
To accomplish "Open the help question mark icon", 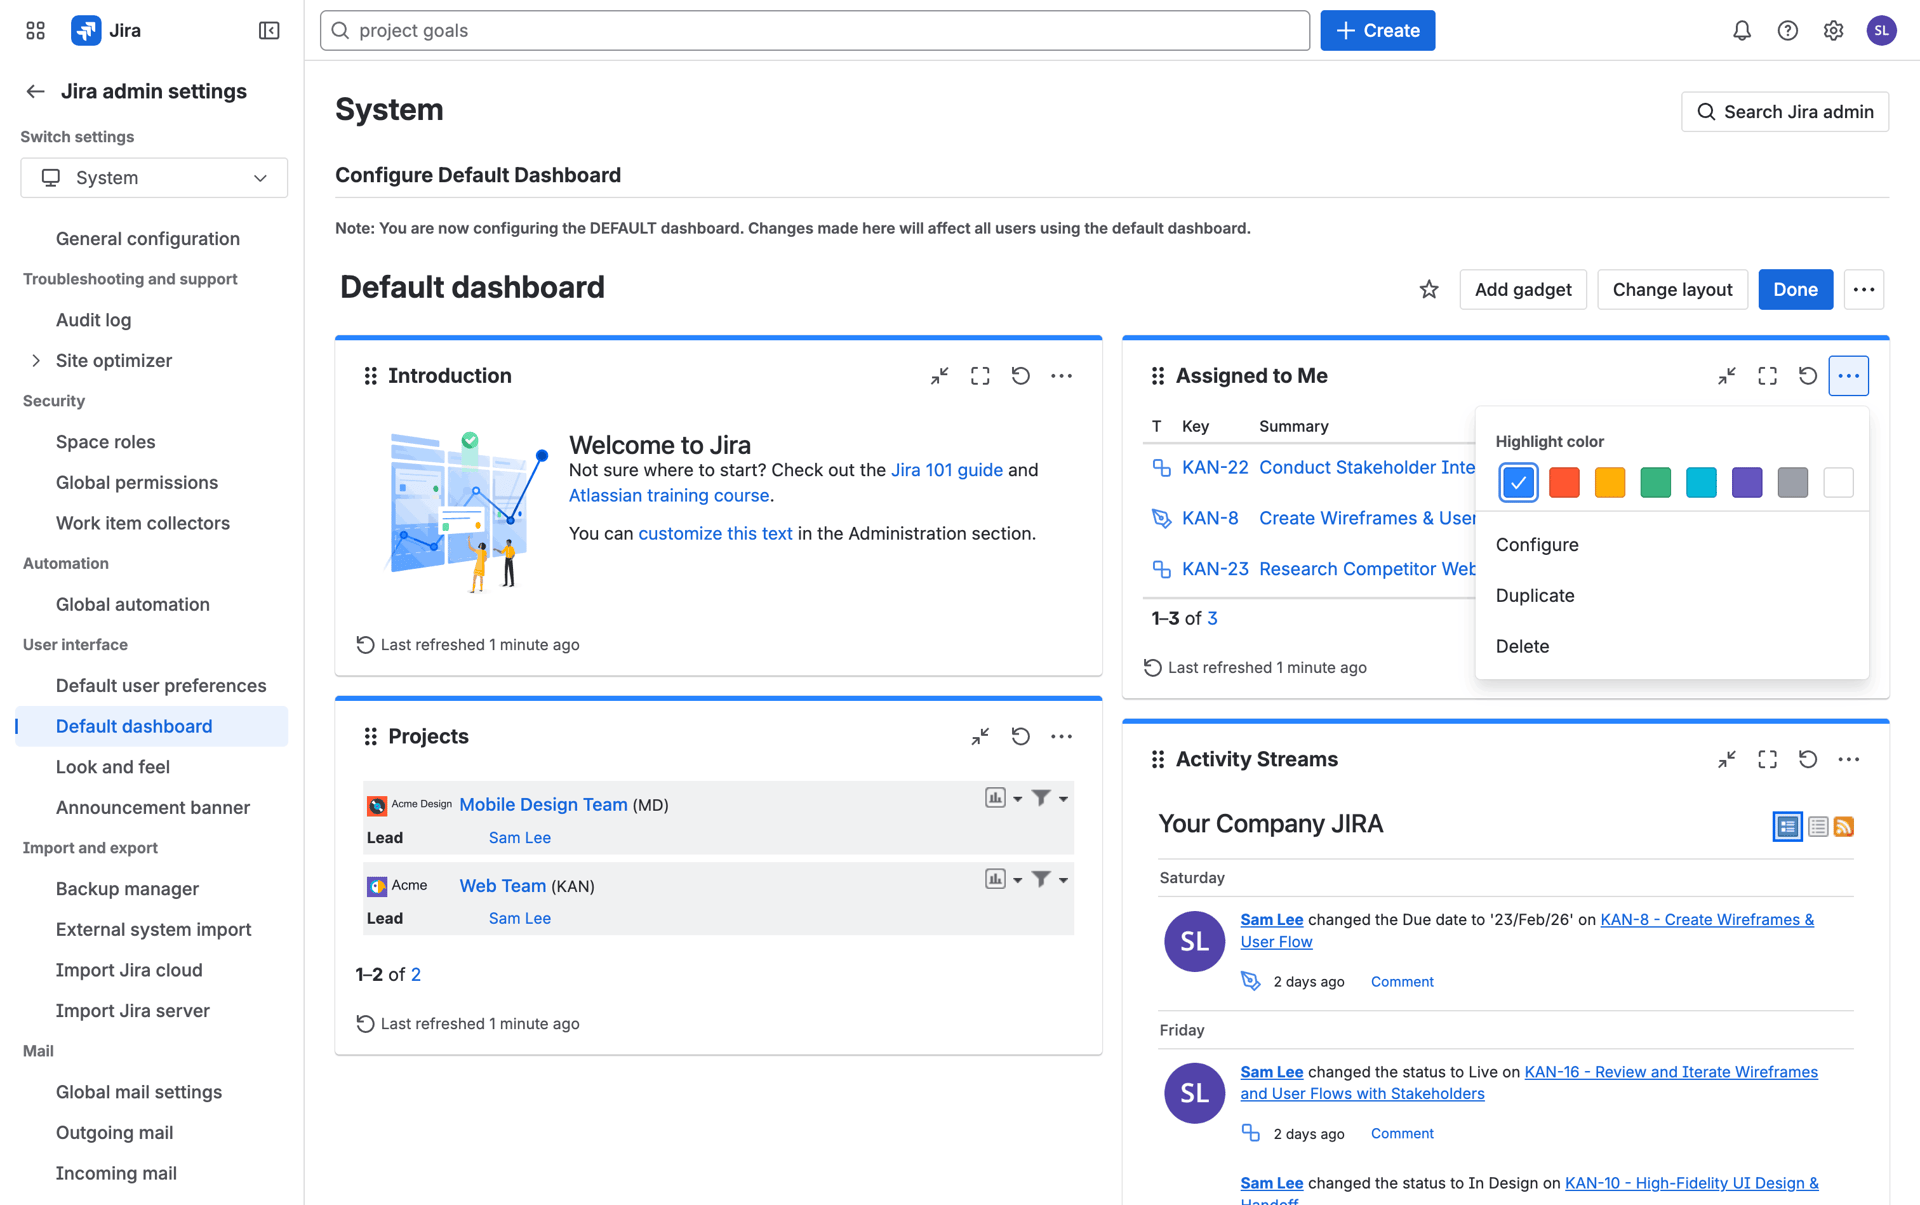I will (1788, 31).
